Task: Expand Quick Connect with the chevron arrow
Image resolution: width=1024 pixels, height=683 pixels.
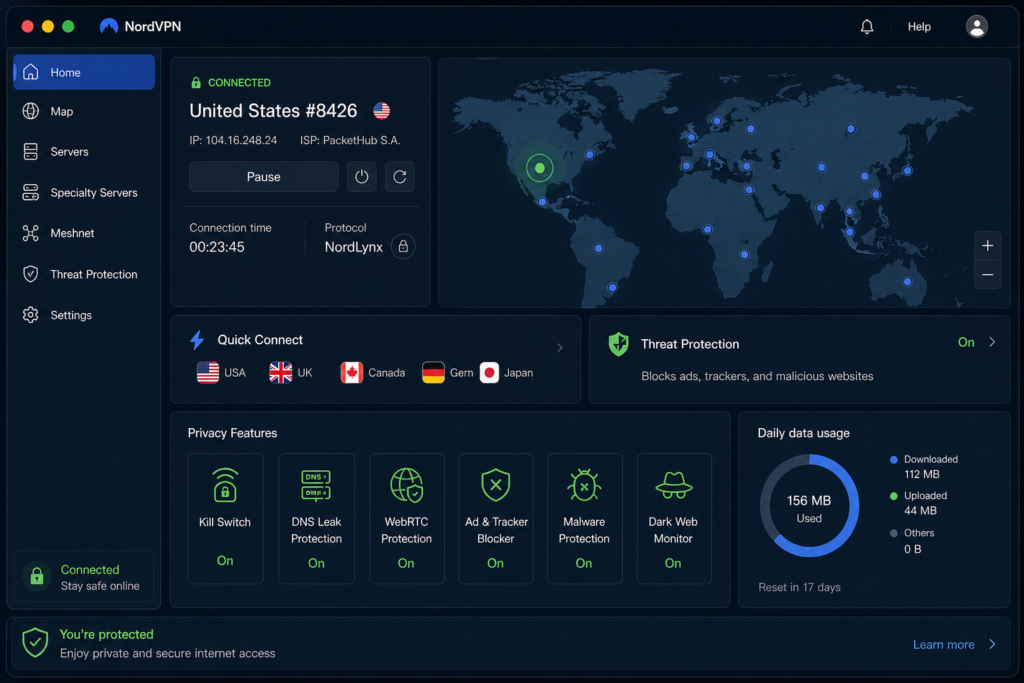Action: (x=560, y=348)
